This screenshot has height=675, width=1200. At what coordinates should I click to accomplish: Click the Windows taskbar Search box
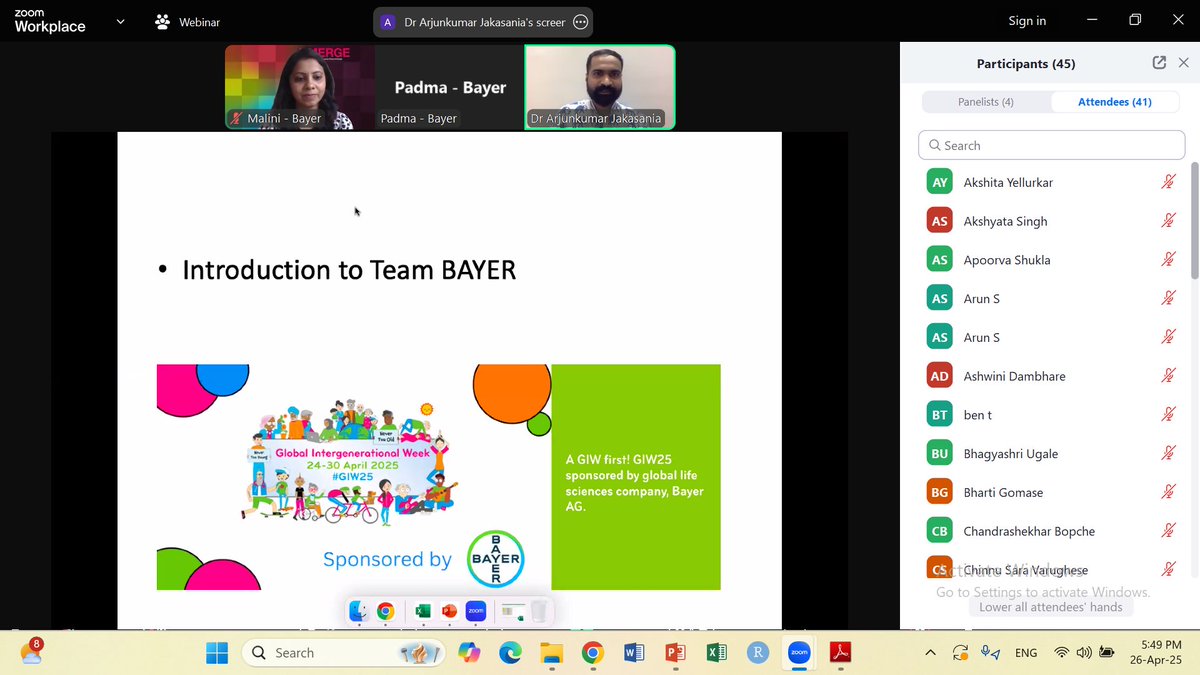coord(343,653)
